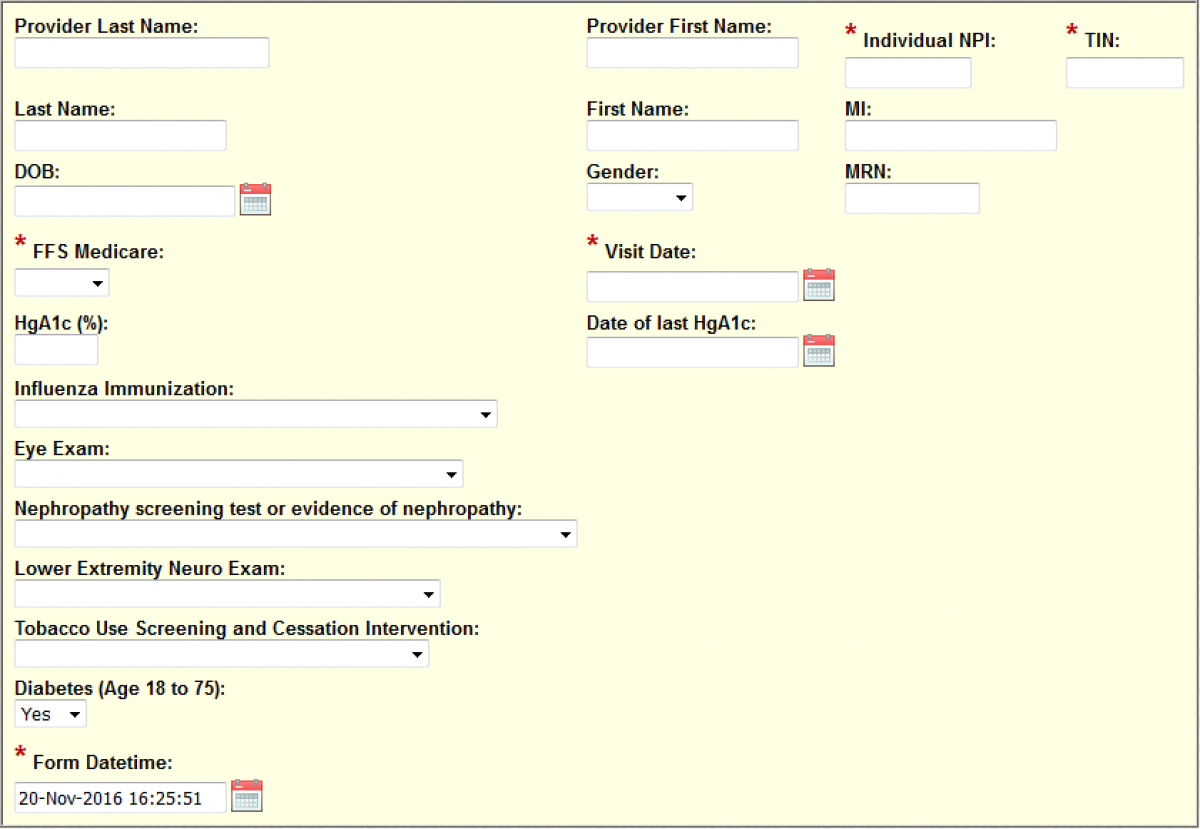
Task: Focus the Provider First Name field
Action: tap(693, 53)
